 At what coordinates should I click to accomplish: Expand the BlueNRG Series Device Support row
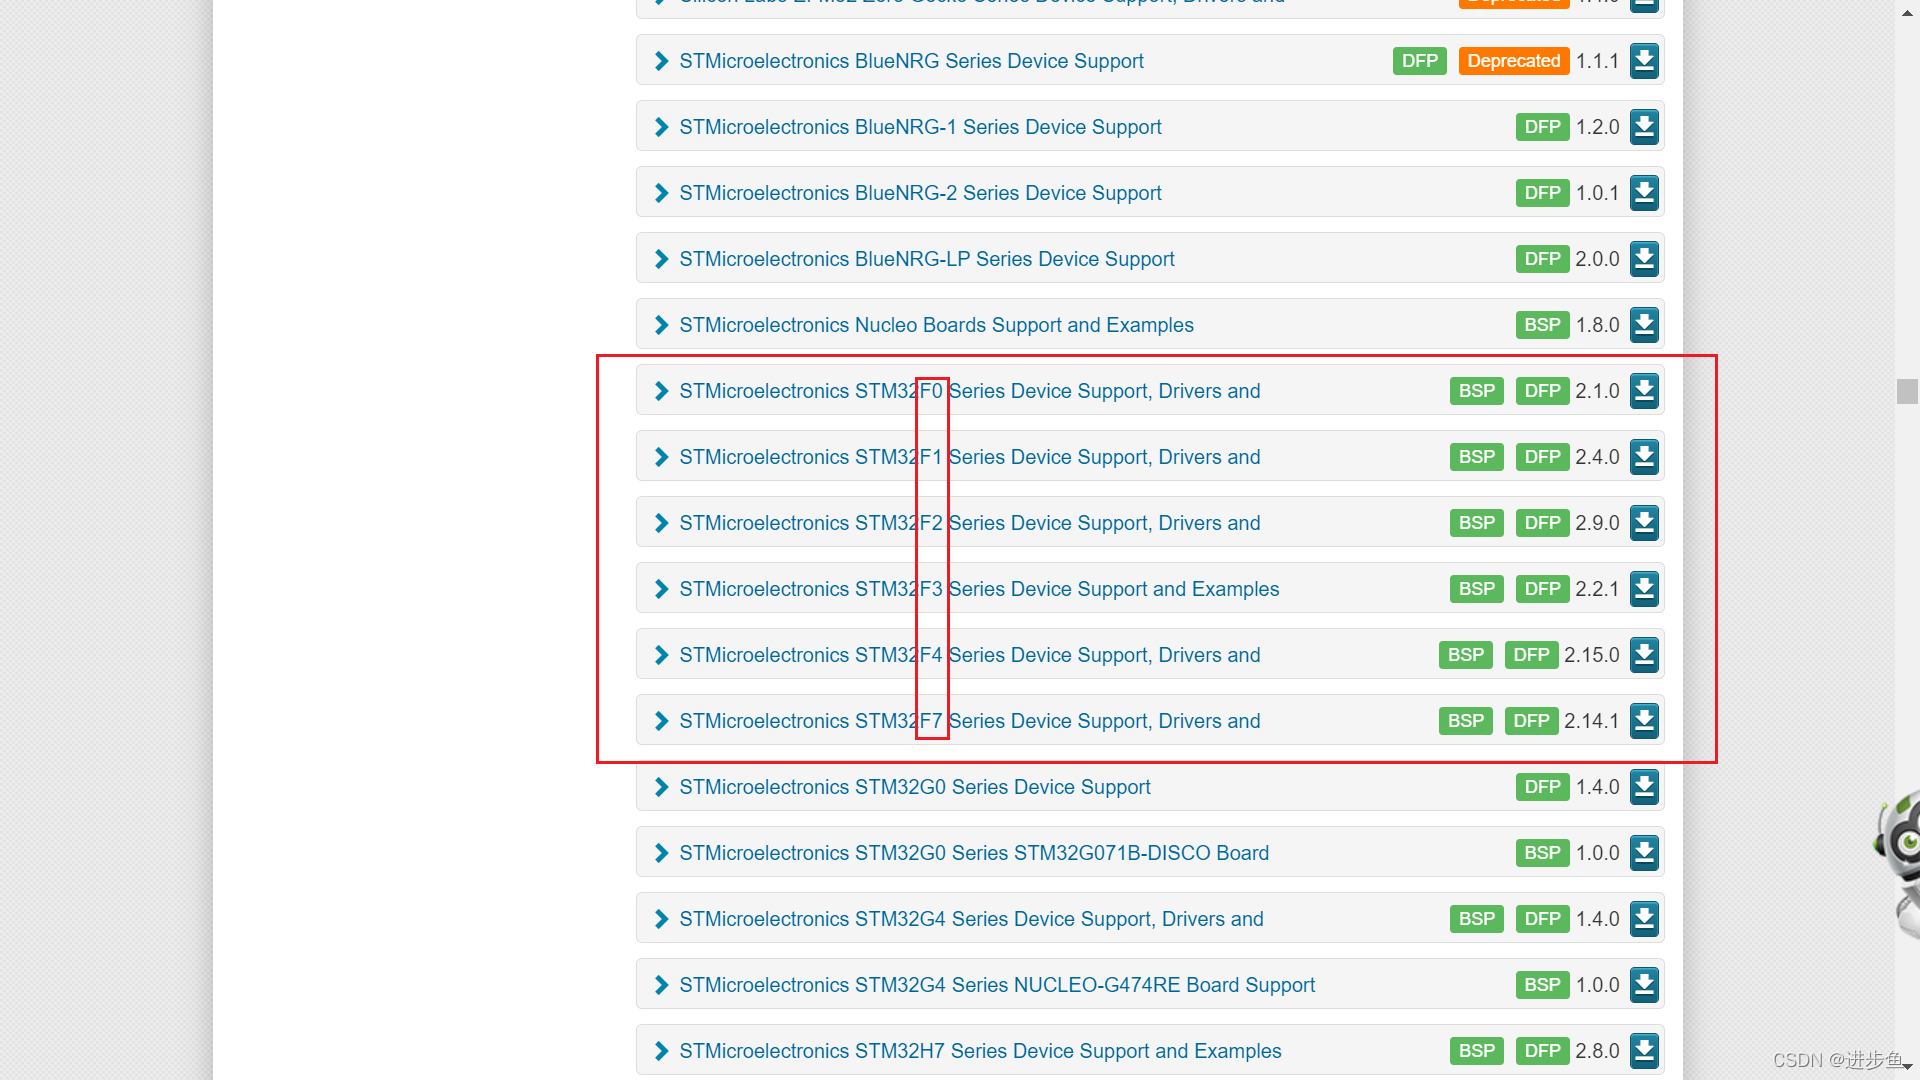tap(661, 61)
